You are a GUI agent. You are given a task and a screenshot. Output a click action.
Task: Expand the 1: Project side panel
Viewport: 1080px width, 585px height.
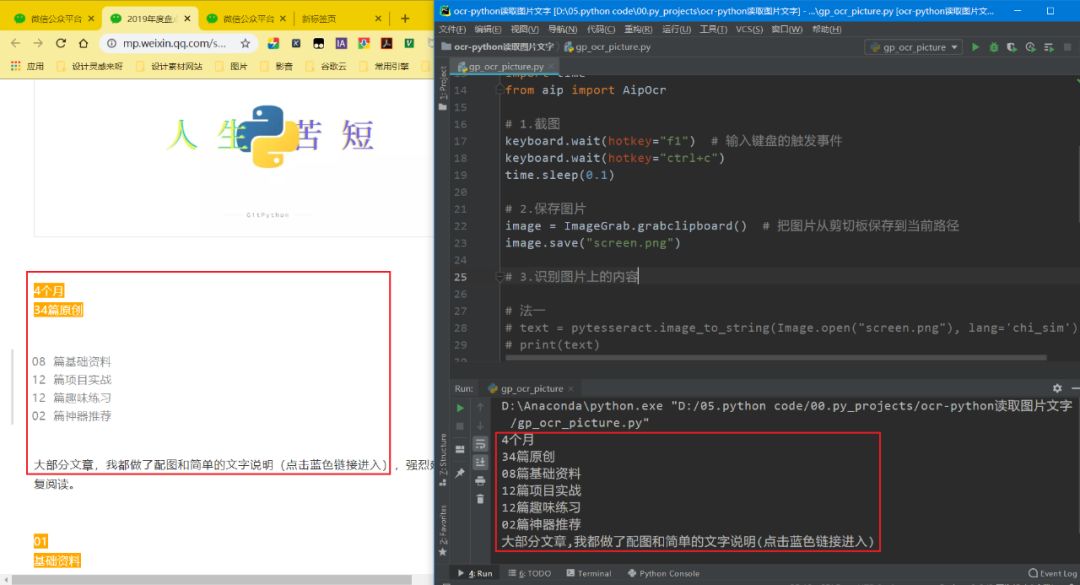[444, 86]
